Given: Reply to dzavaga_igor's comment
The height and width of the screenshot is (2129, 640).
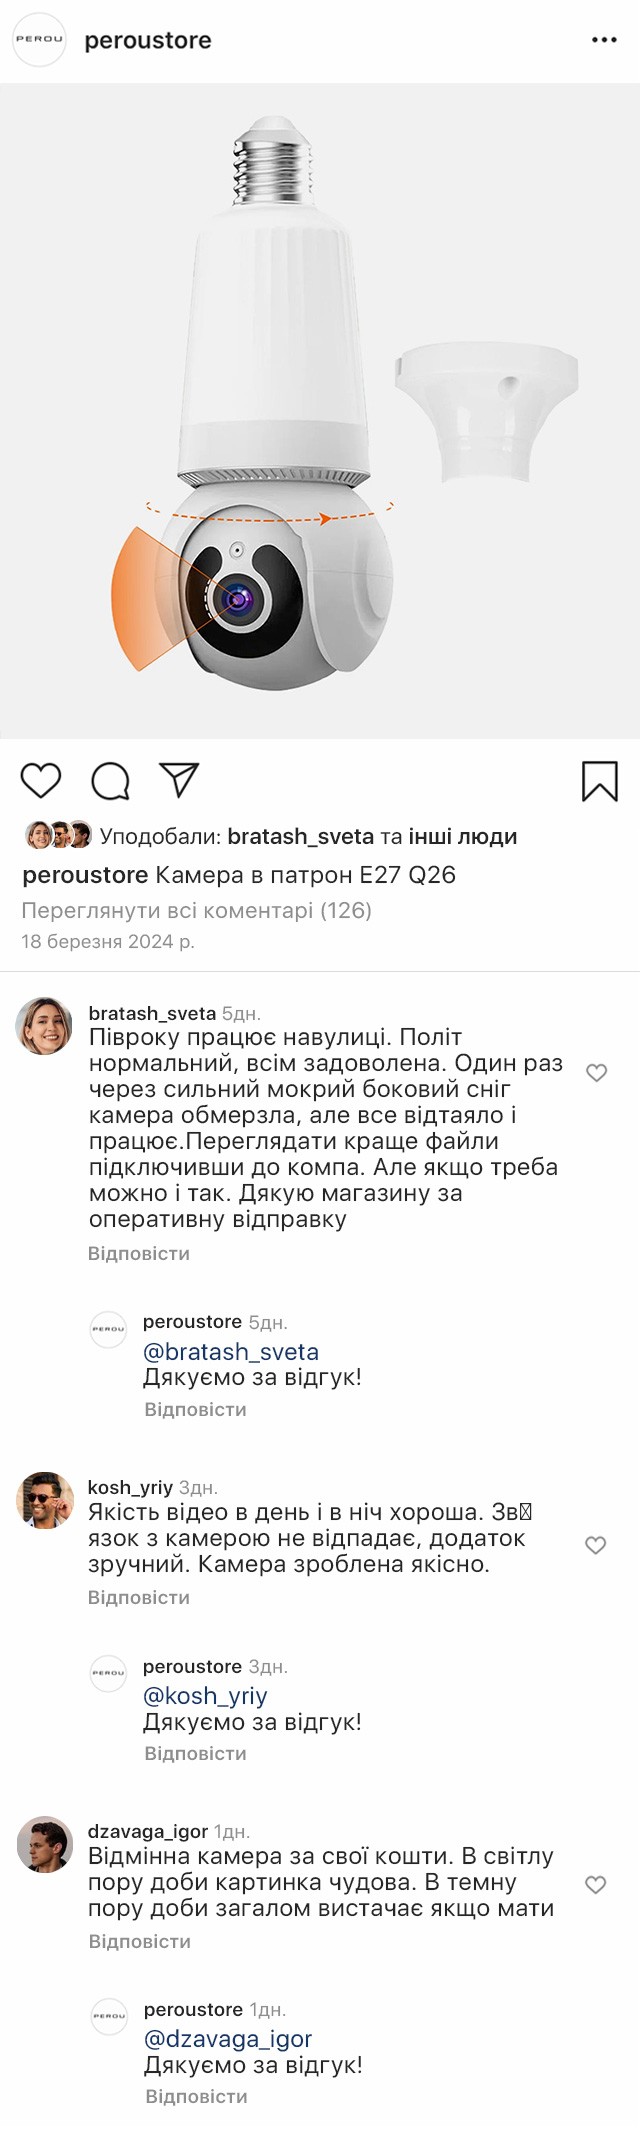Looking at the screenshot, I should coord(140,1941).
